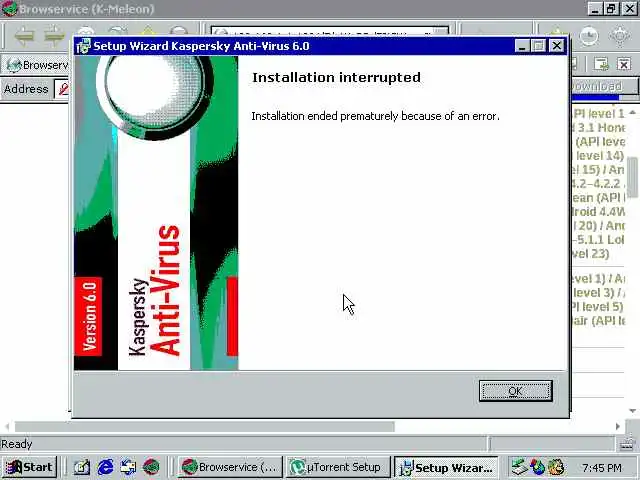
Task: Click OK in the Kaspersky setup dialog
Action: tap(516, 391)
